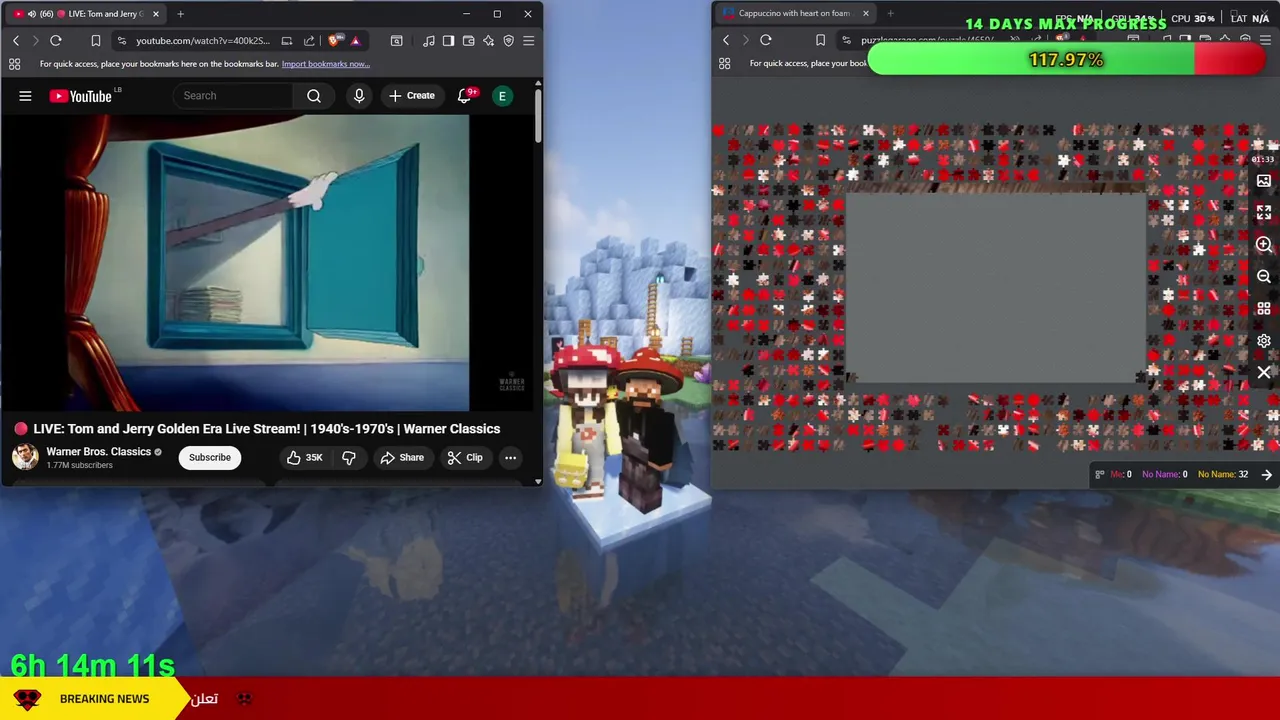The height and width of the screenshot is (720, 1280).
Task: Click the YouTube search magnifier button
Action: (x=314, y=96)
